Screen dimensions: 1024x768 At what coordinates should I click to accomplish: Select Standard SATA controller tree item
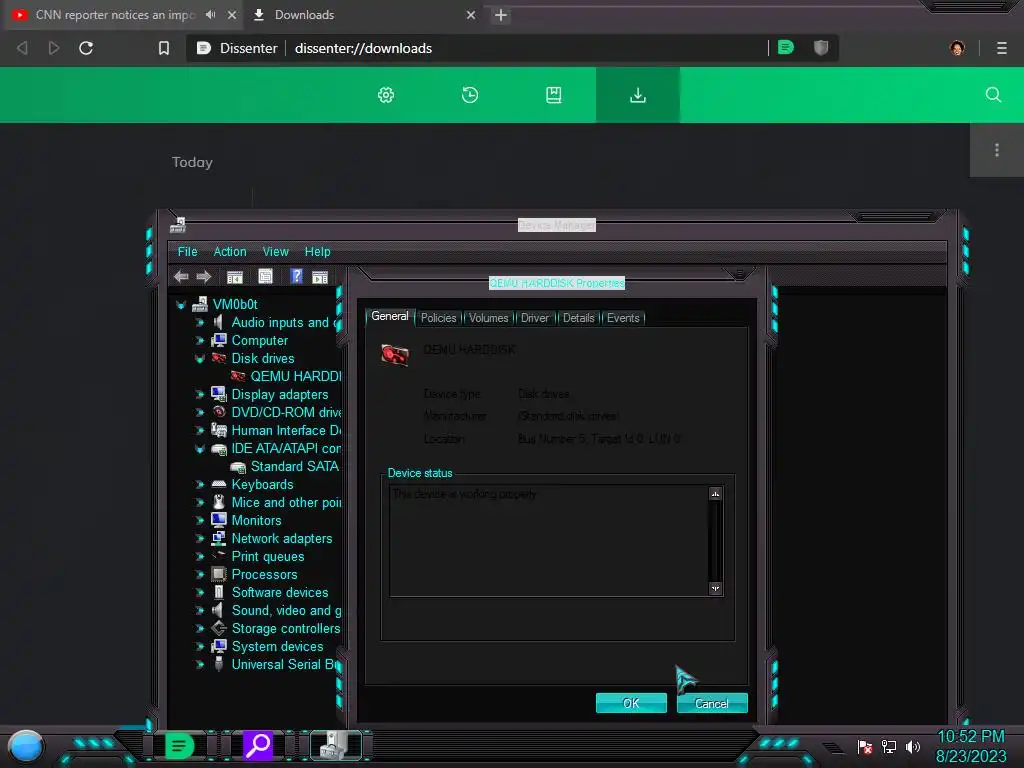pyautogui.click(x=295, y=466)
